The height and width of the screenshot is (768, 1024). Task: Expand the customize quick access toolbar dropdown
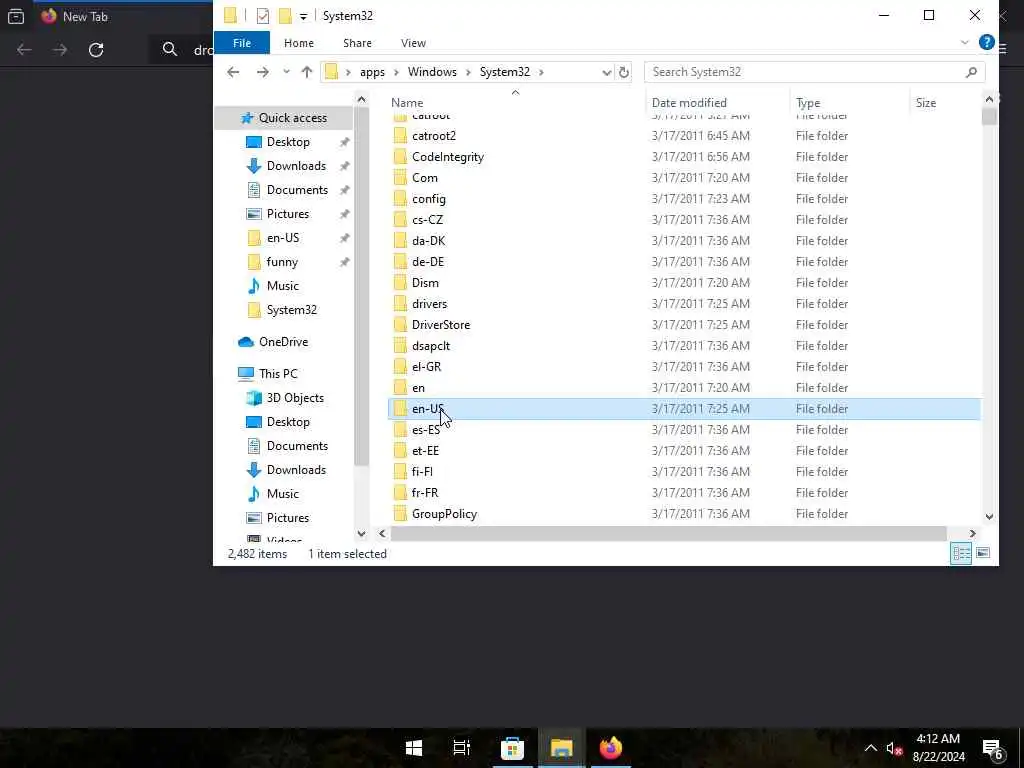303,16
